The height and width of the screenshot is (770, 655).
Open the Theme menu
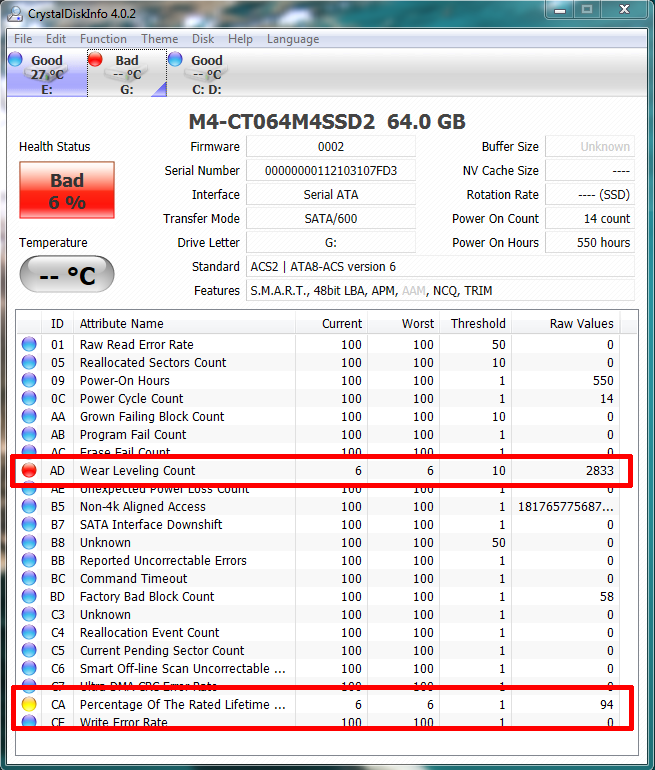pyautogui.click(x=160, y=39)
